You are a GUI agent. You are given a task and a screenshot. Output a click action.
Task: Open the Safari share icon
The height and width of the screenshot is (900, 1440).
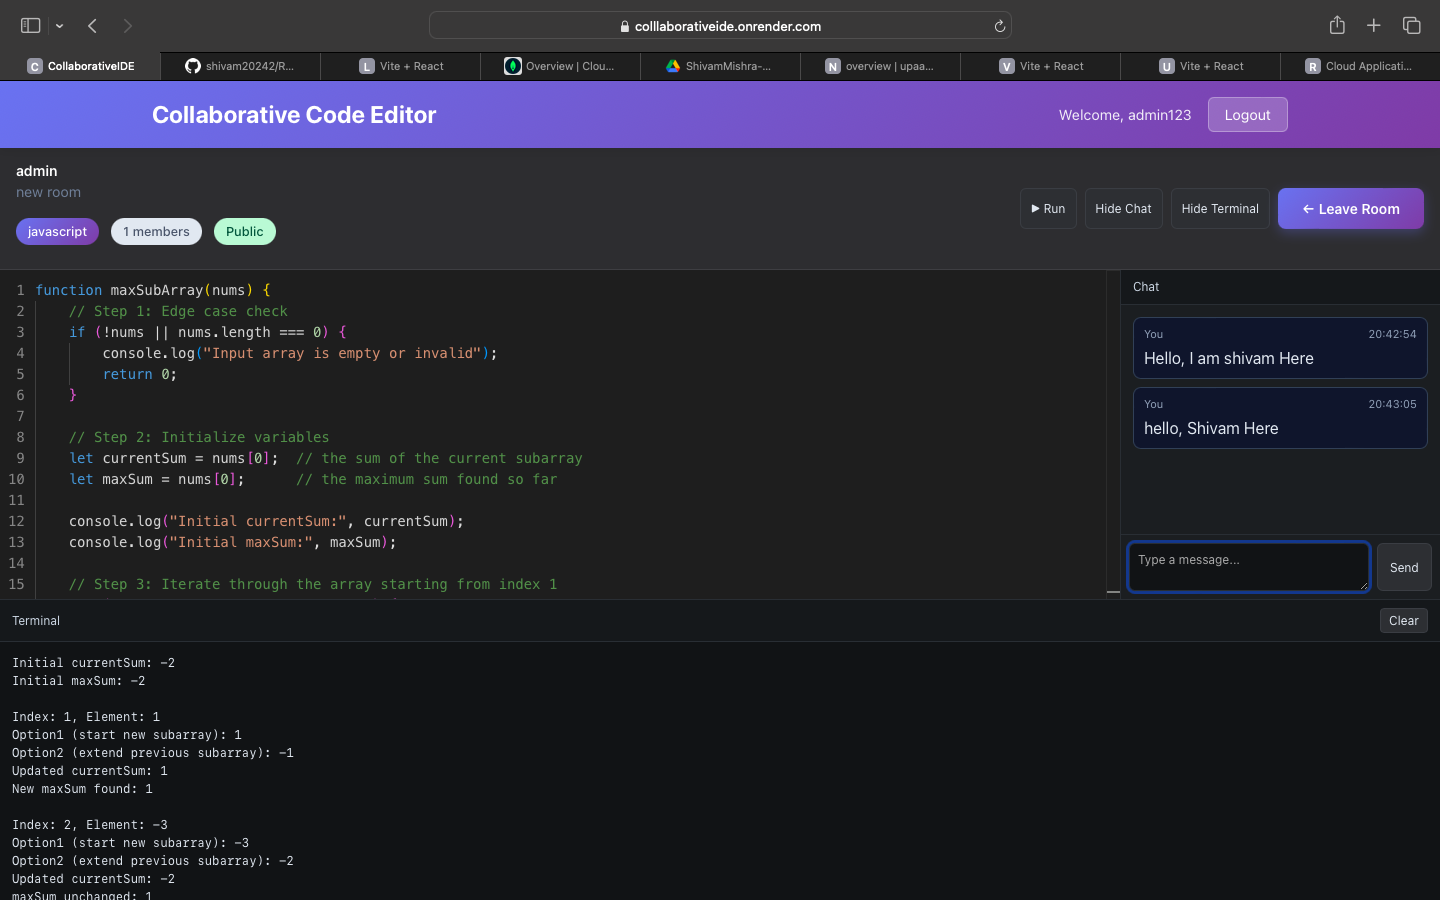click(x=1337, y=25)
